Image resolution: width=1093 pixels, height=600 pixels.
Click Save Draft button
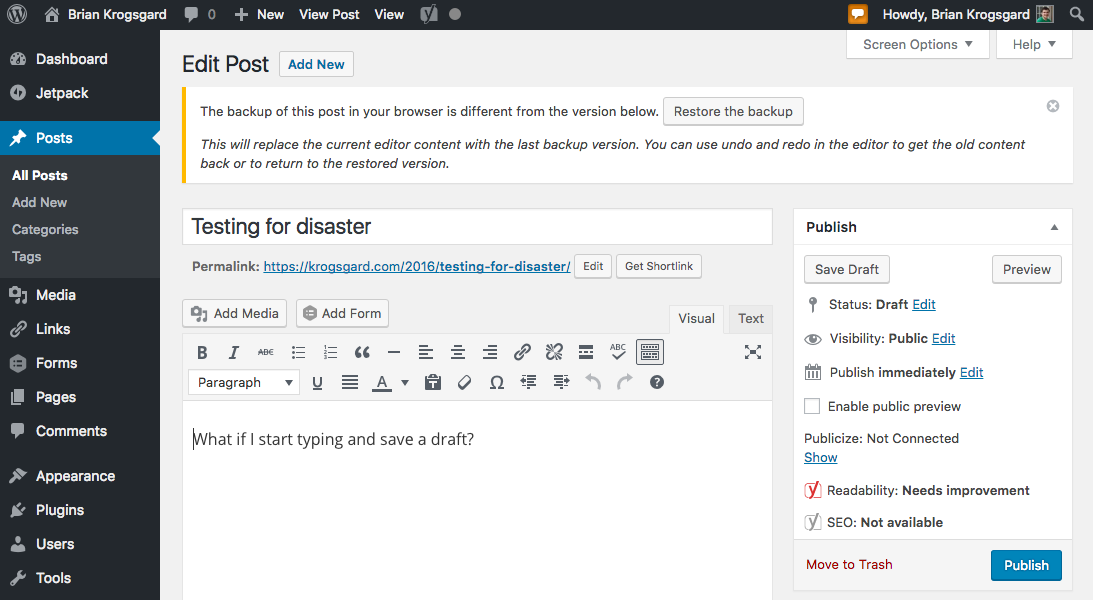click(847, 270)
